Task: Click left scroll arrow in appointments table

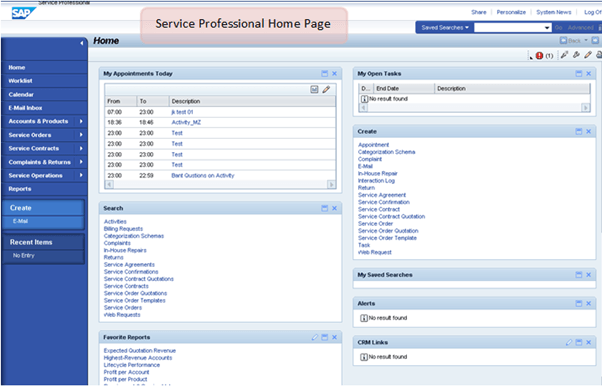Action: [109, 185]
